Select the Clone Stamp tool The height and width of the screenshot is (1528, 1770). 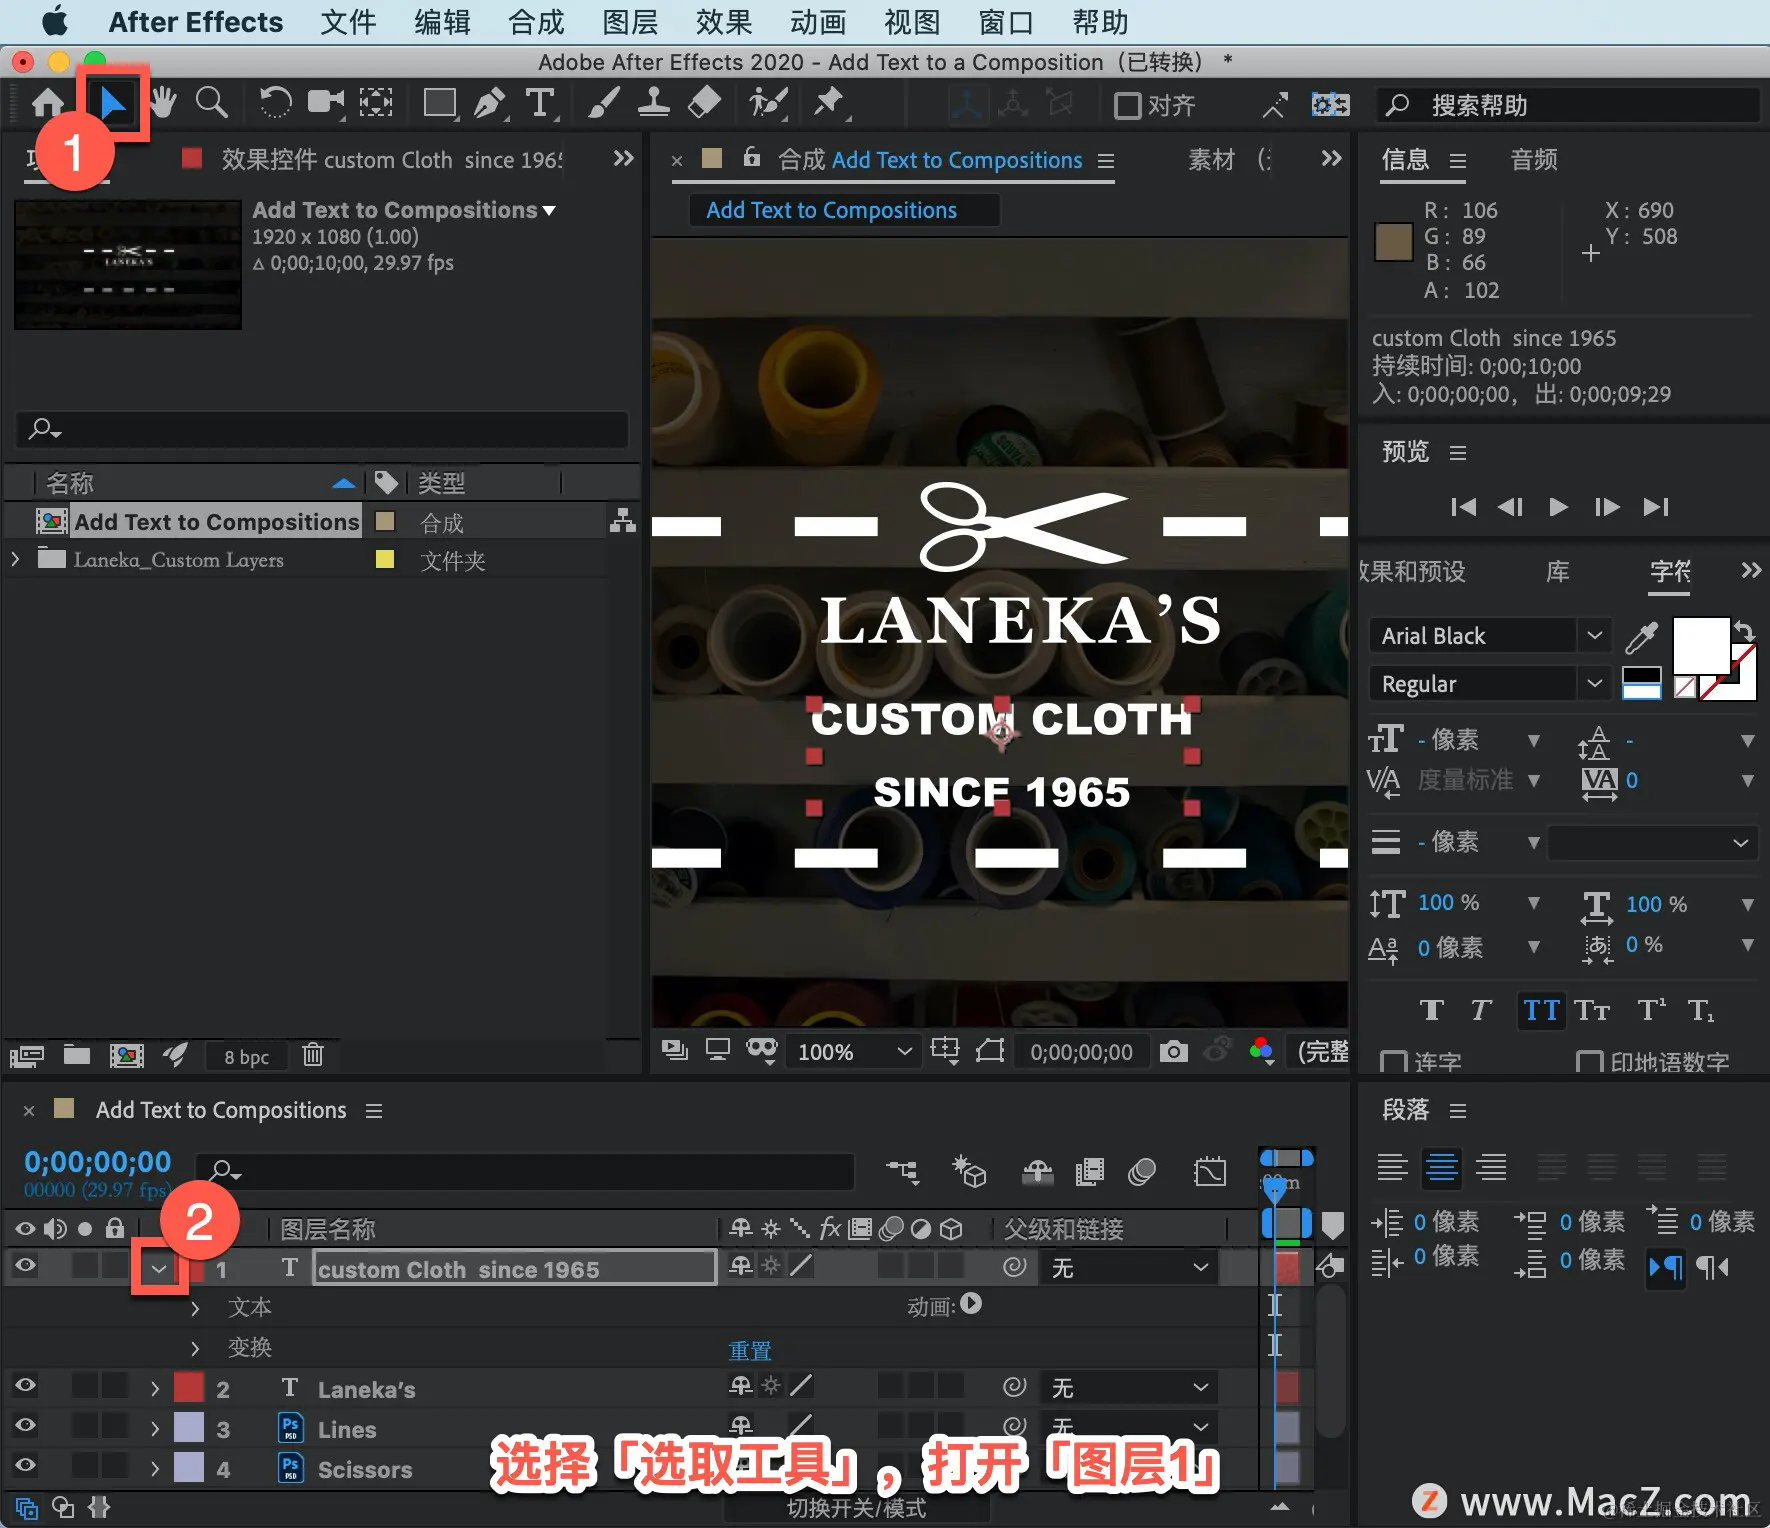(x=654, y=103)
